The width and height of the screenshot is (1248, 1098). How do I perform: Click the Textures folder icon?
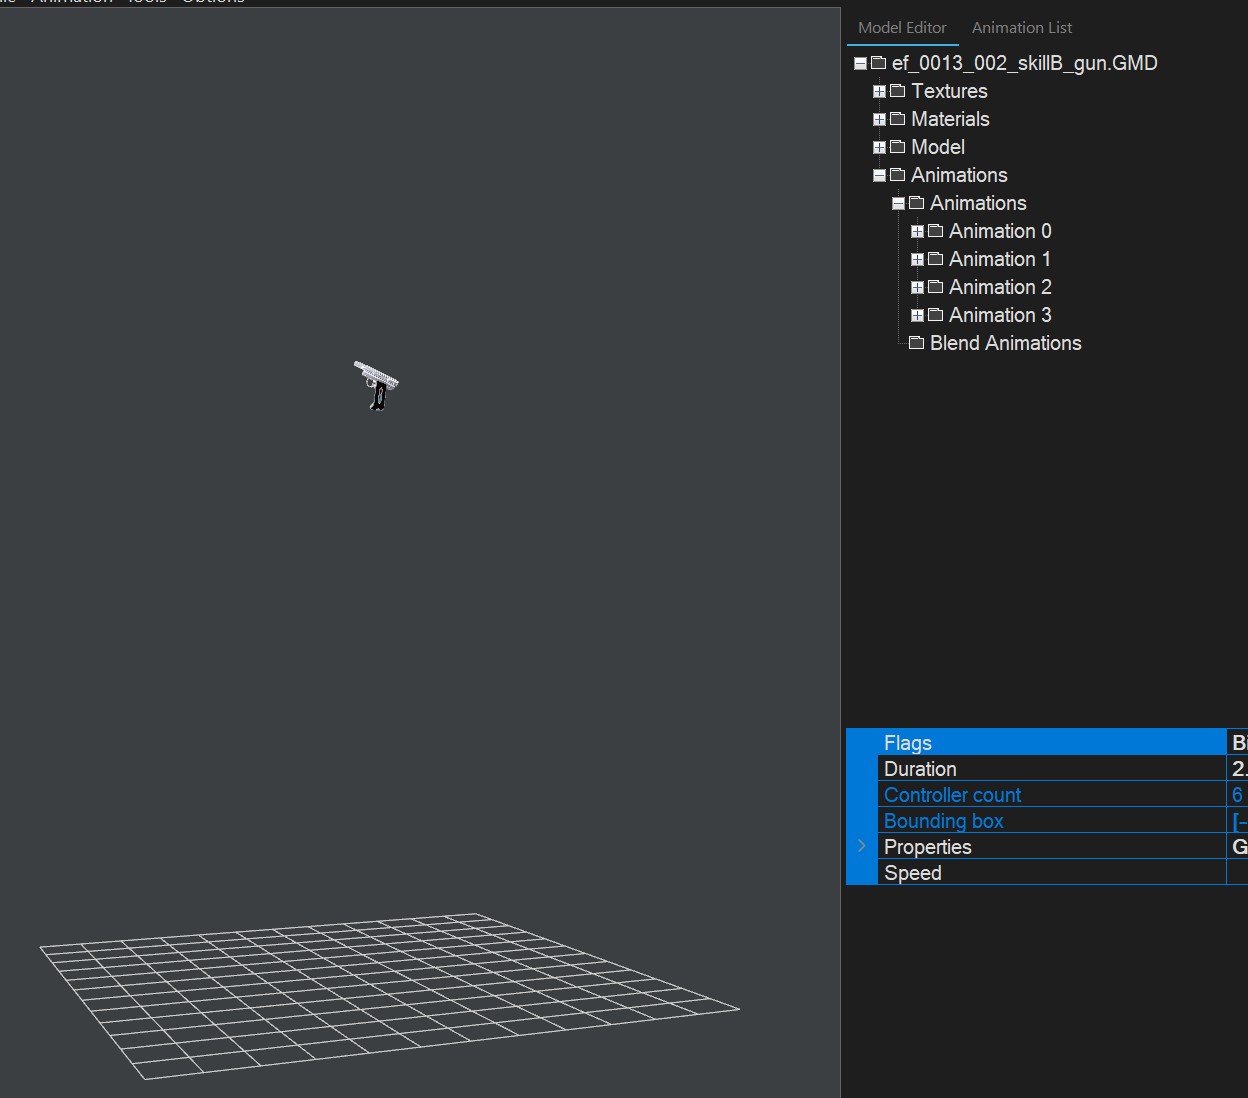[x=898, y=91]
